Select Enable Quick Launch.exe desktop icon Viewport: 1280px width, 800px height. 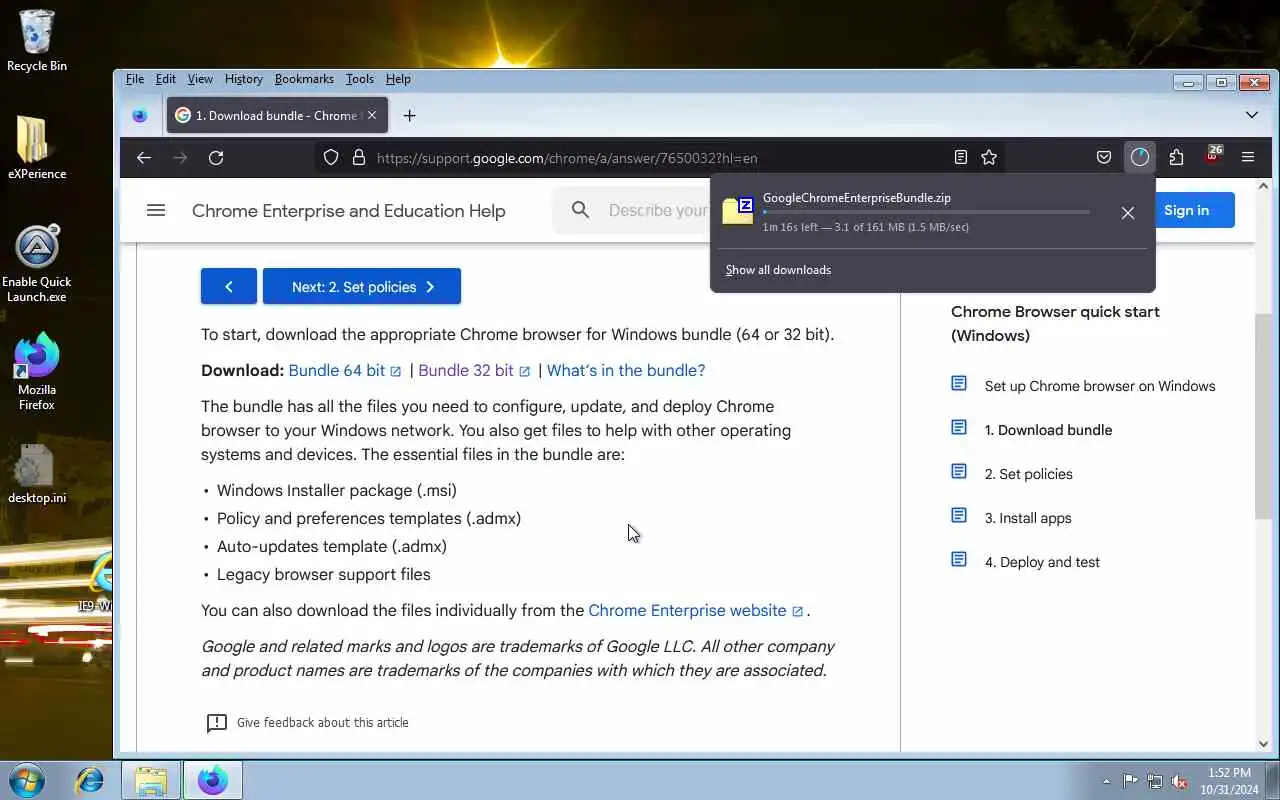[37, 264]
